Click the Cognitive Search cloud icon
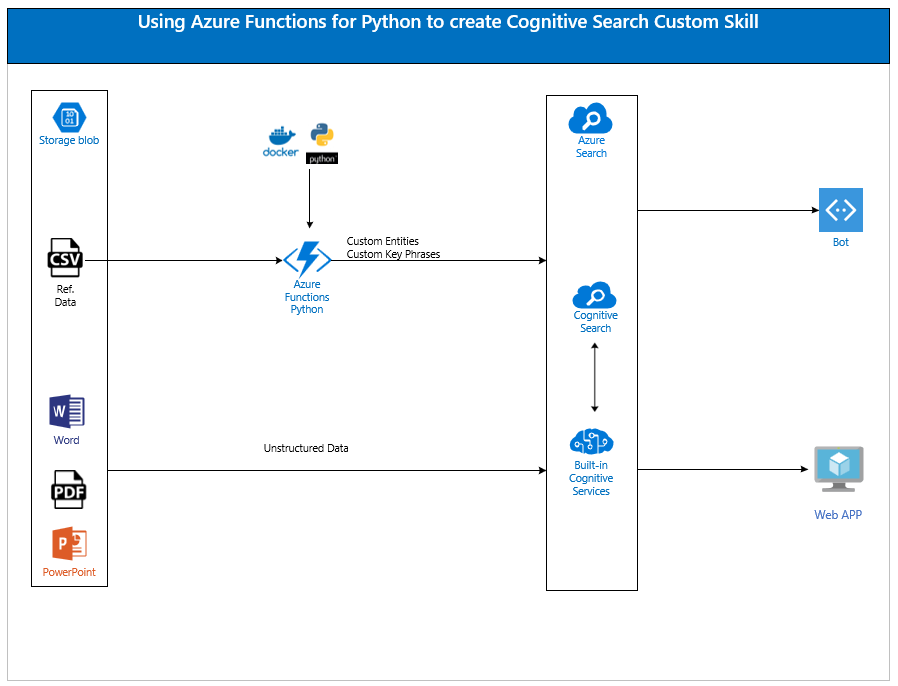 (x=594, y=295)
